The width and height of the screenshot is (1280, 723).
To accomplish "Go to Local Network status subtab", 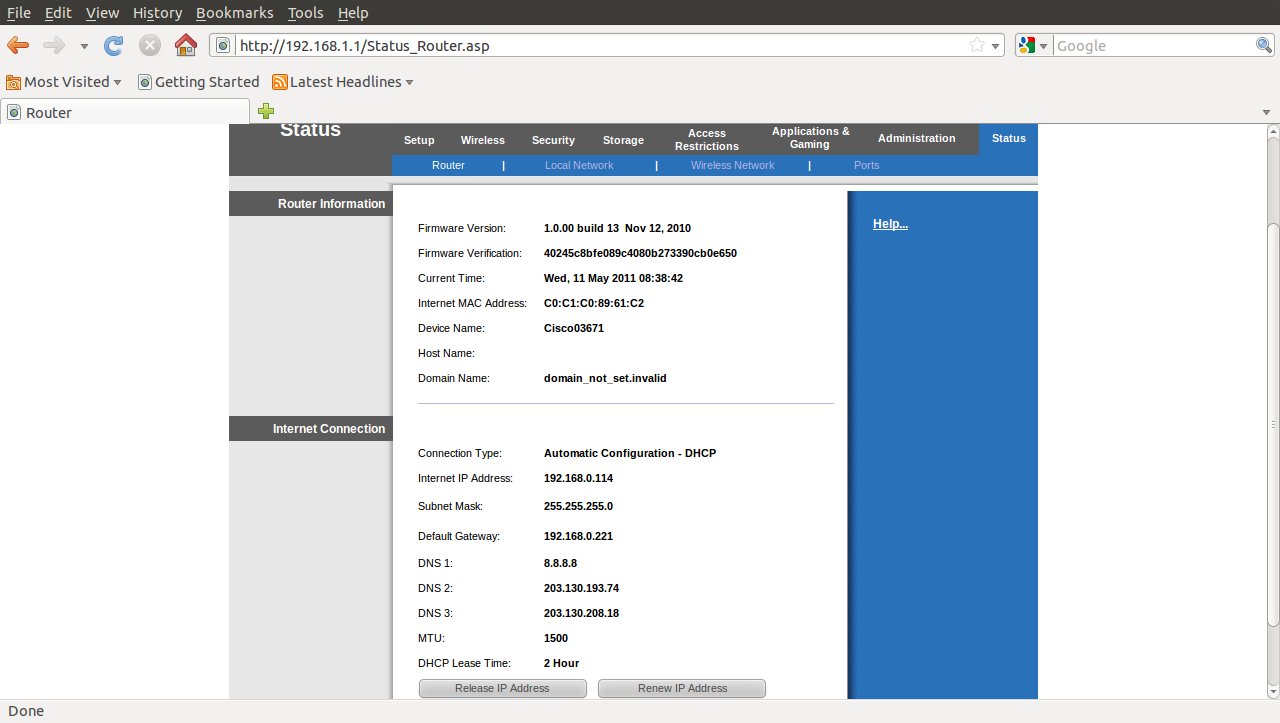I will [x=579, y=165].
